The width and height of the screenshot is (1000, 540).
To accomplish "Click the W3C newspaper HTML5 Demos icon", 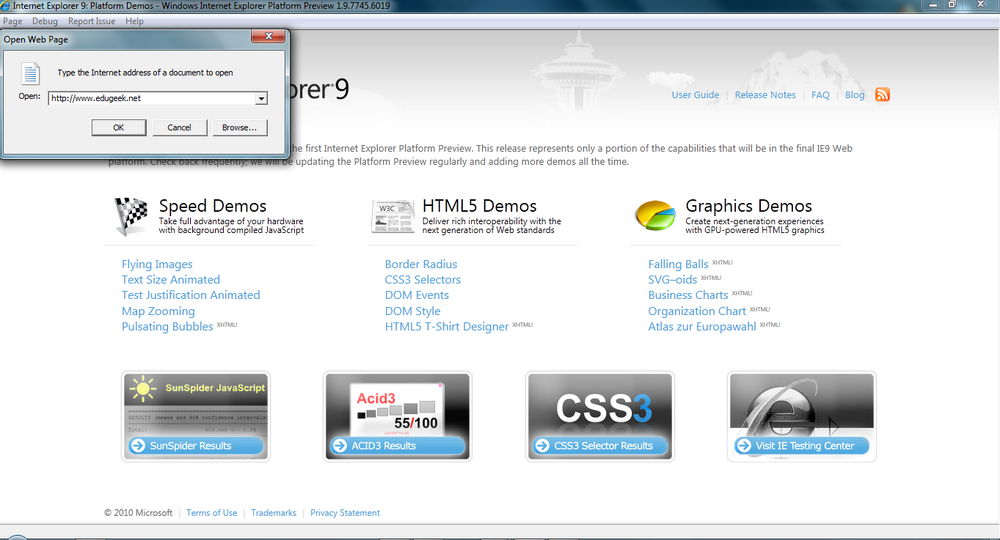I will 392,216.
